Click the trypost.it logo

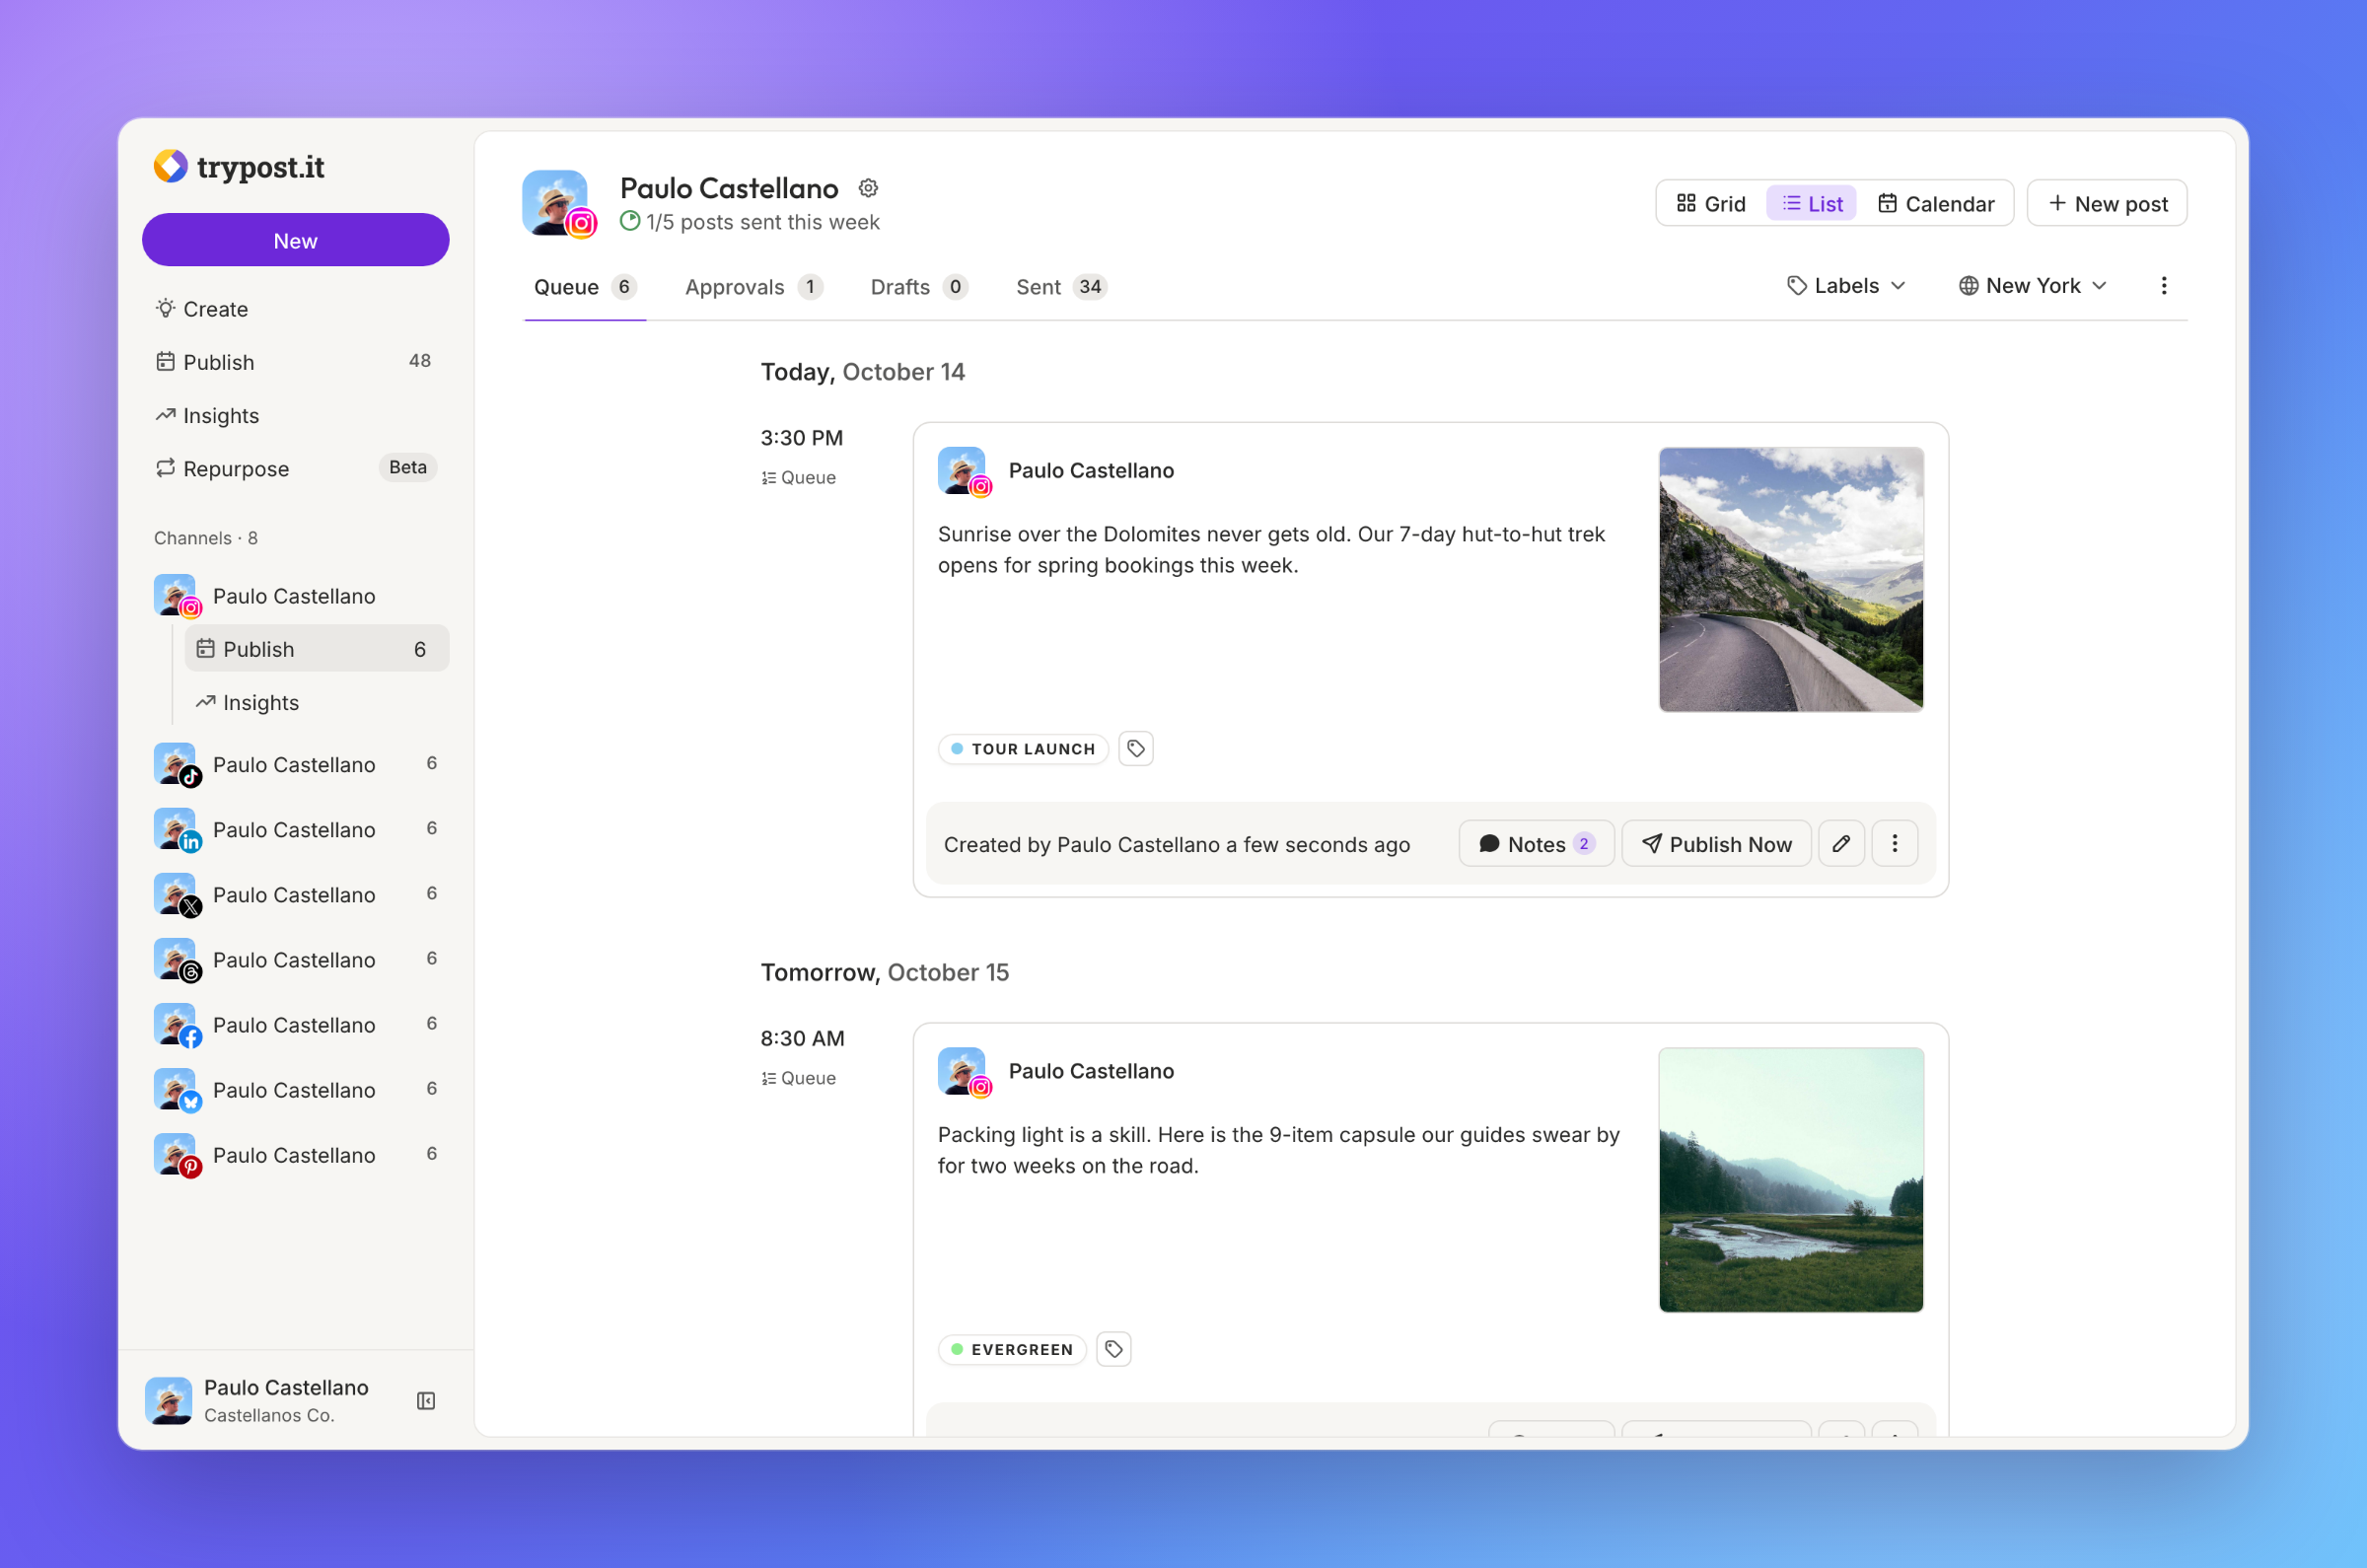tap(239, 167)
